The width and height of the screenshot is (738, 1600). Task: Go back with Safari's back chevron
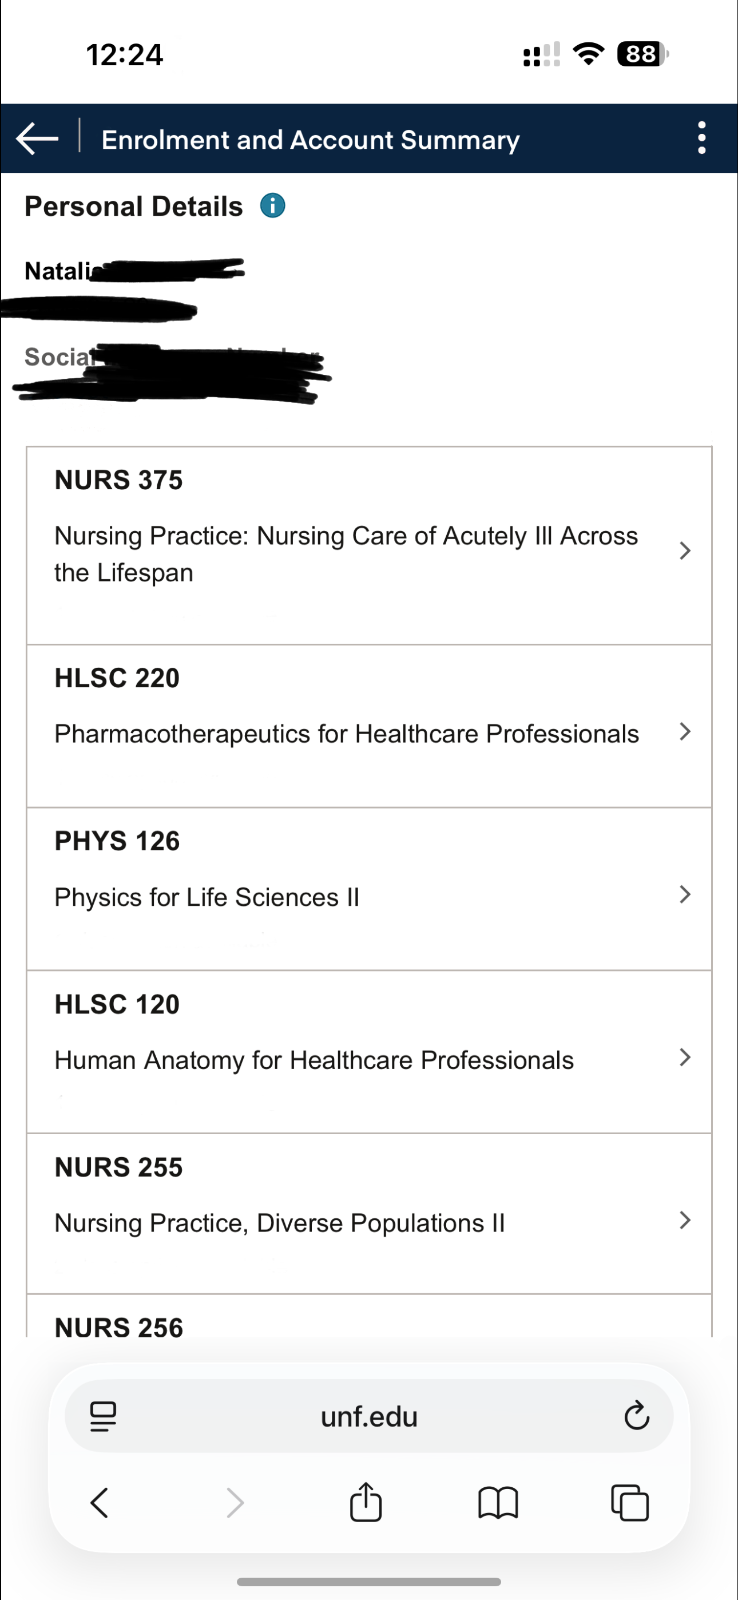click(99, 1502)
